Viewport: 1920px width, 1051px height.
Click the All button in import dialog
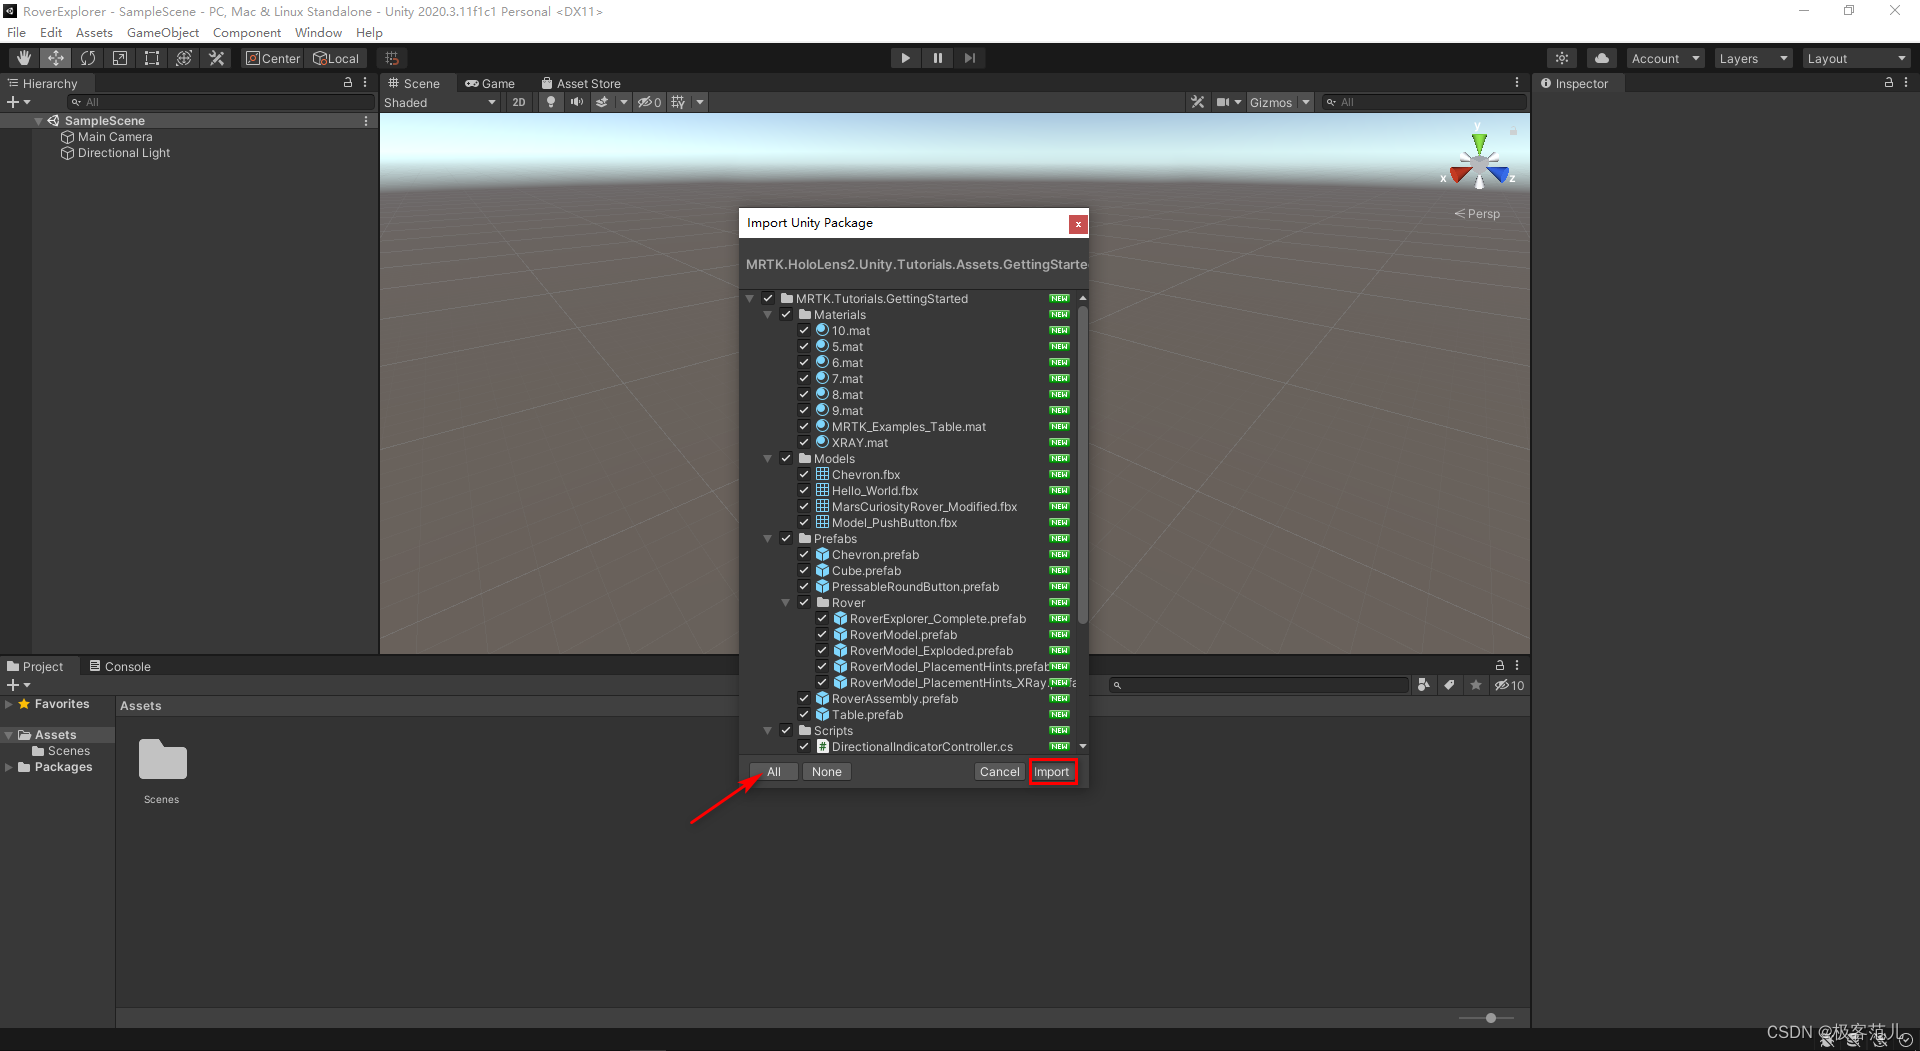(x=774, y=771)
